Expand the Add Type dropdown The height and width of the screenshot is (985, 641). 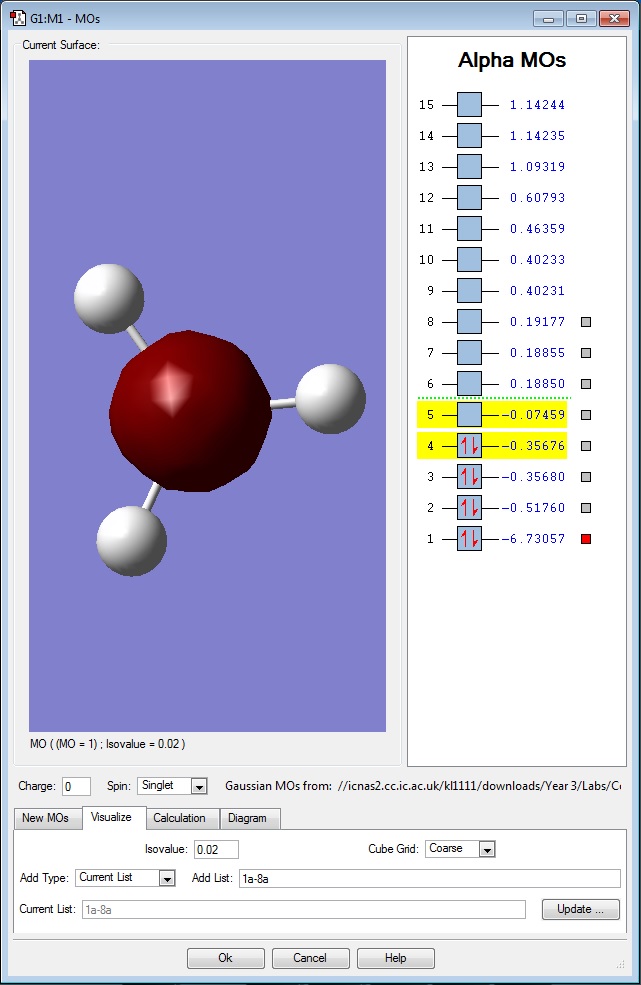[167, 878]
